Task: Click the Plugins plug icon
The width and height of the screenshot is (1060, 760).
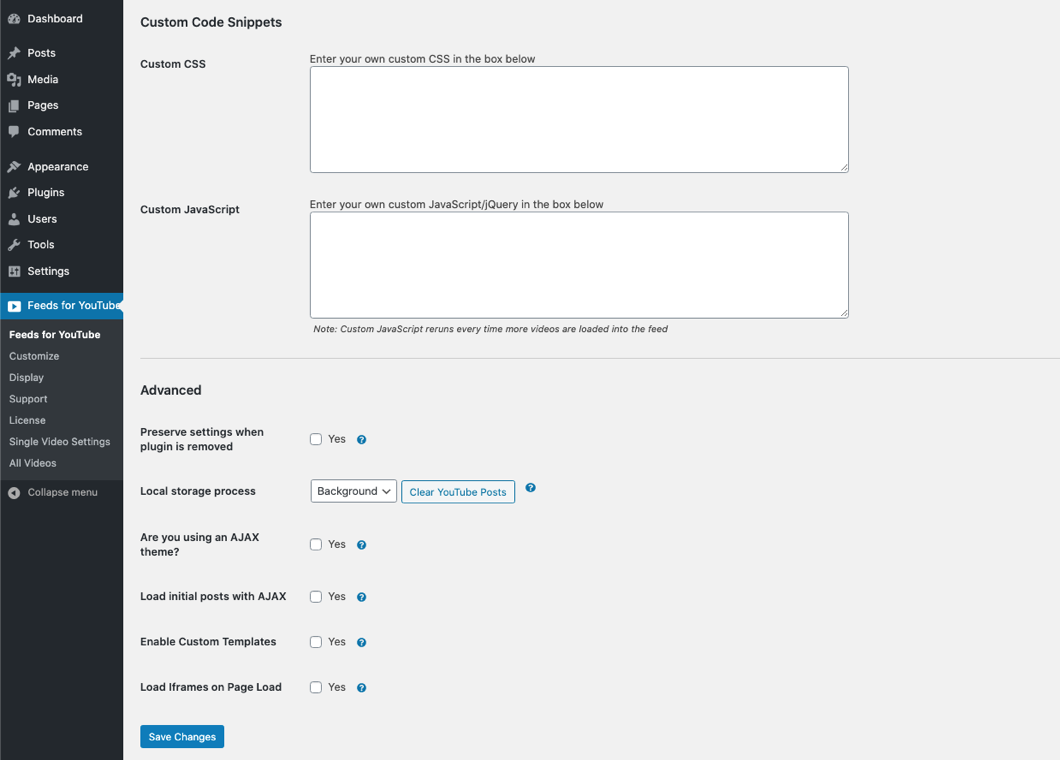Action: [14, 193]
